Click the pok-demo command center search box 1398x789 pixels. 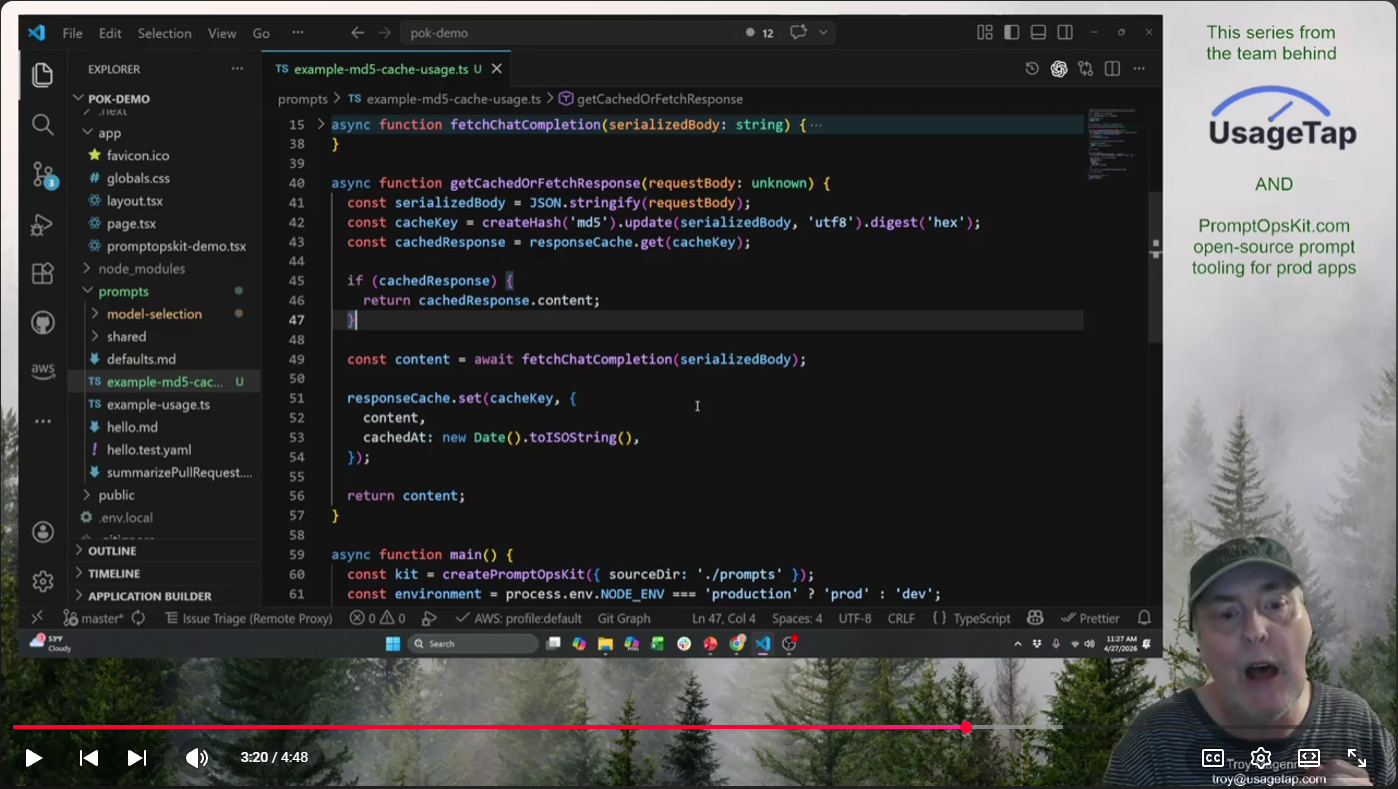[x=568, y=33]
